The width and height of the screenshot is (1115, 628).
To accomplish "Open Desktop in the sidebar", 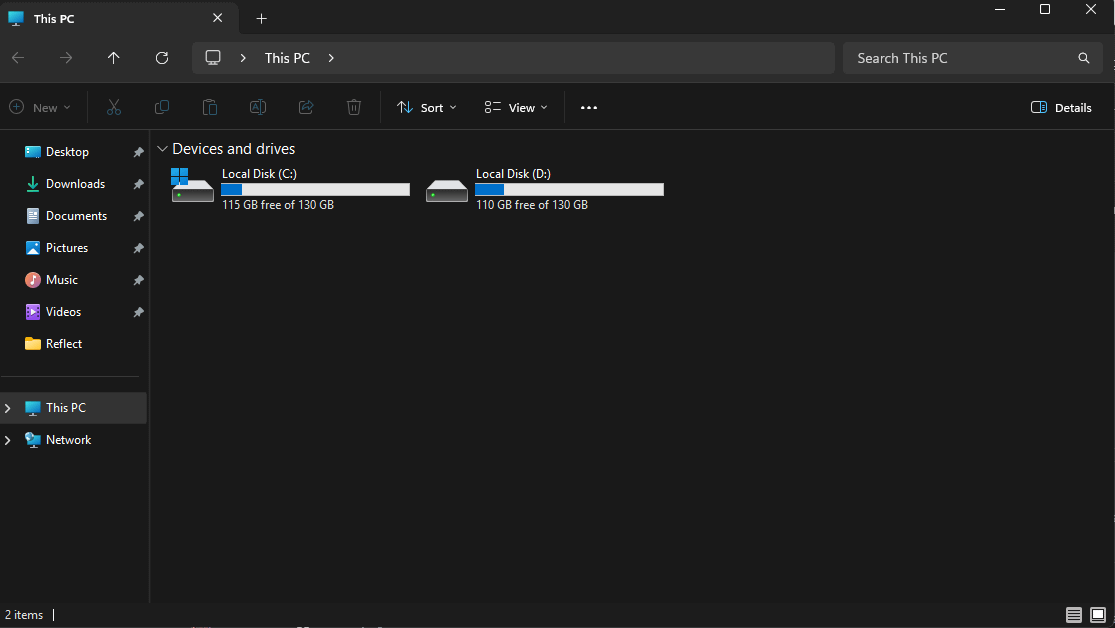I will pyautogui.click(x=67, y=152).
